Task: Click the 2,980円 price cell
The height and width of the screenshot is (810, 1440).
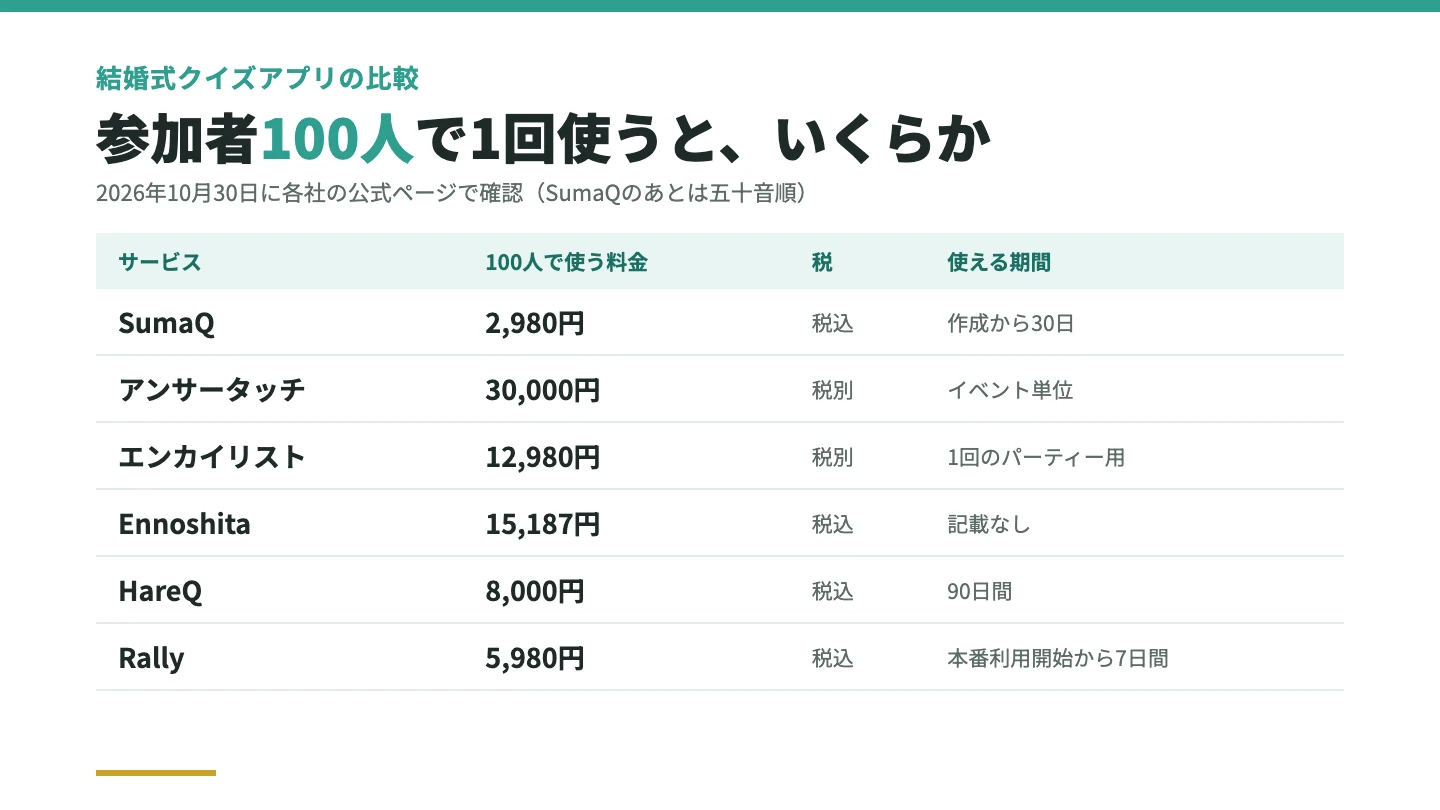Action: click(x=535, y=323)
